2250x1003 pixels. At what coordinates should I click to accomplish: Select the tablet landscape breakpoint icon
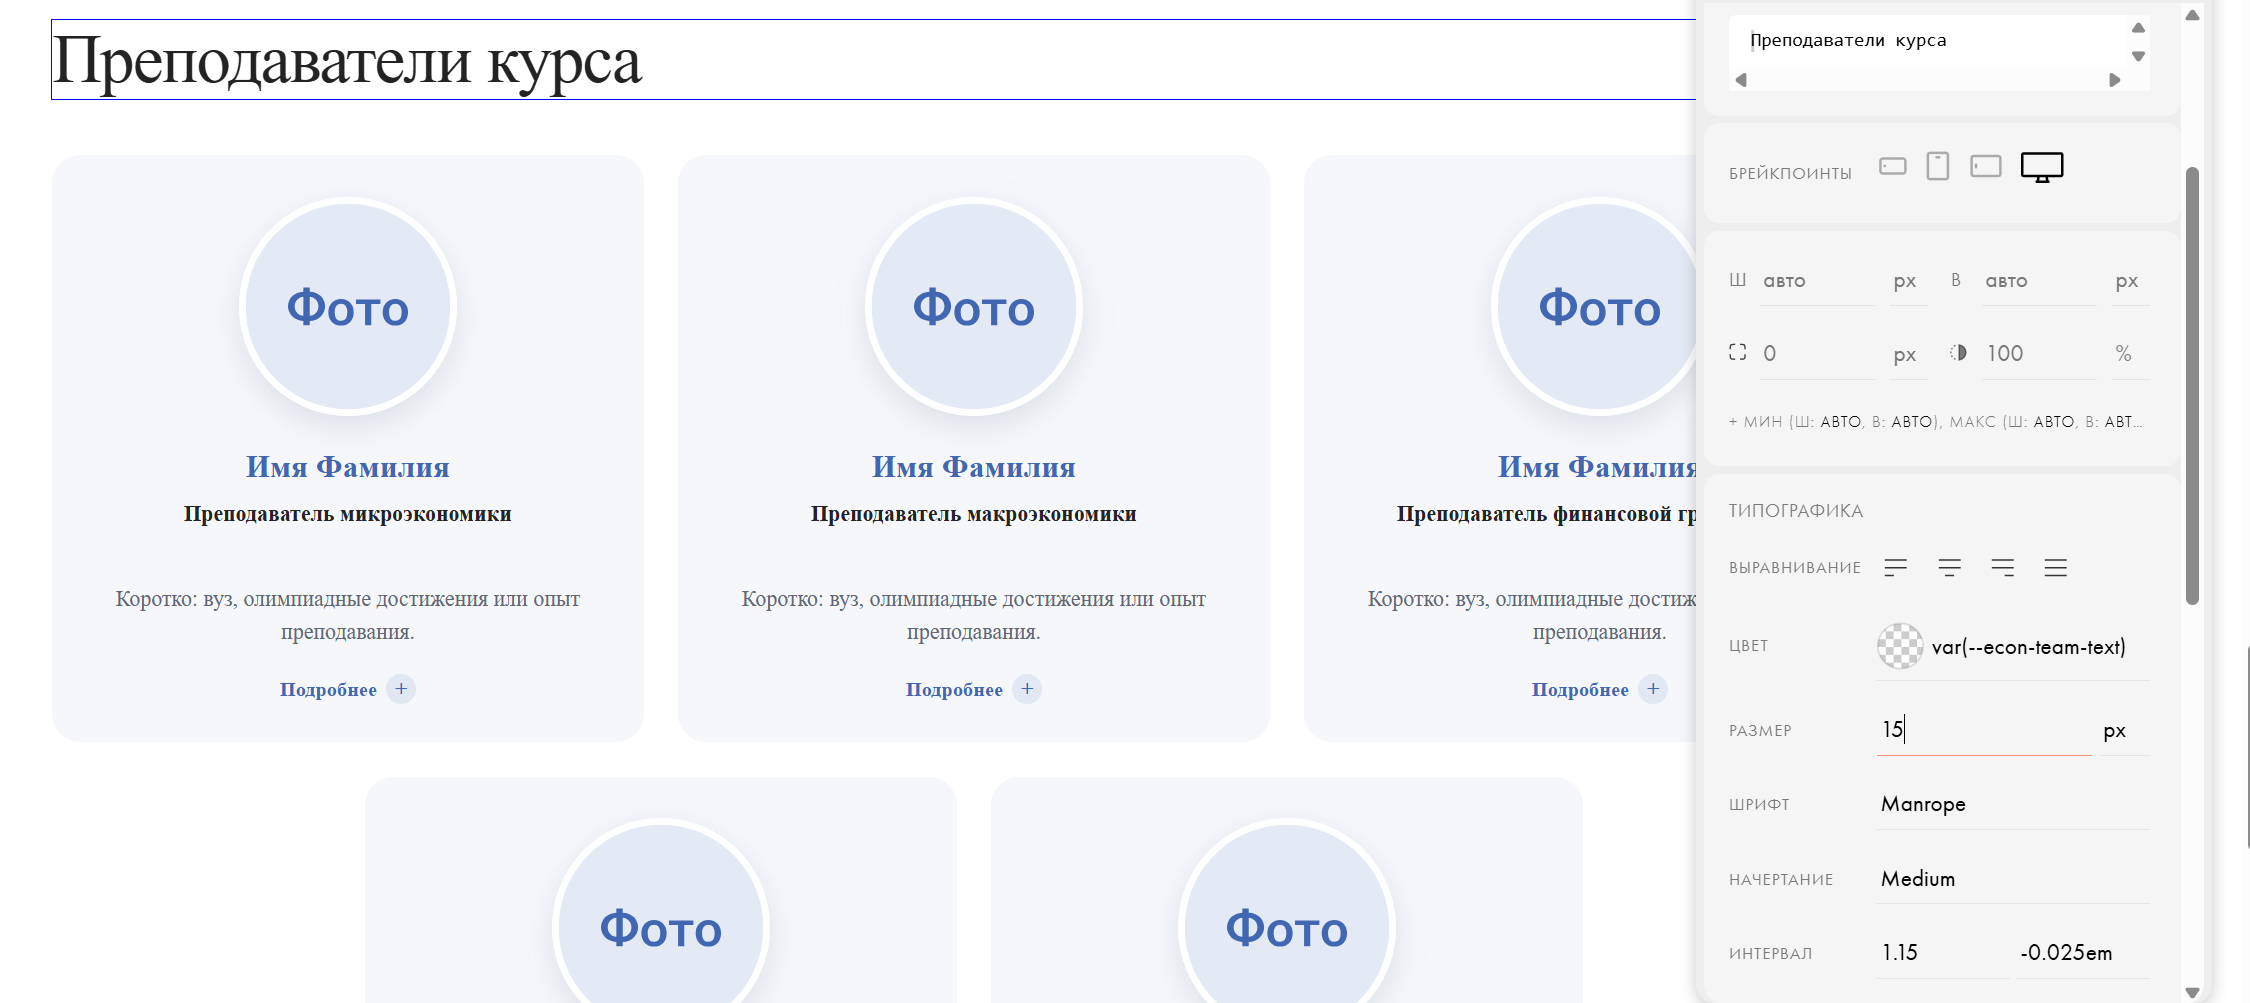coord(1985,166)
